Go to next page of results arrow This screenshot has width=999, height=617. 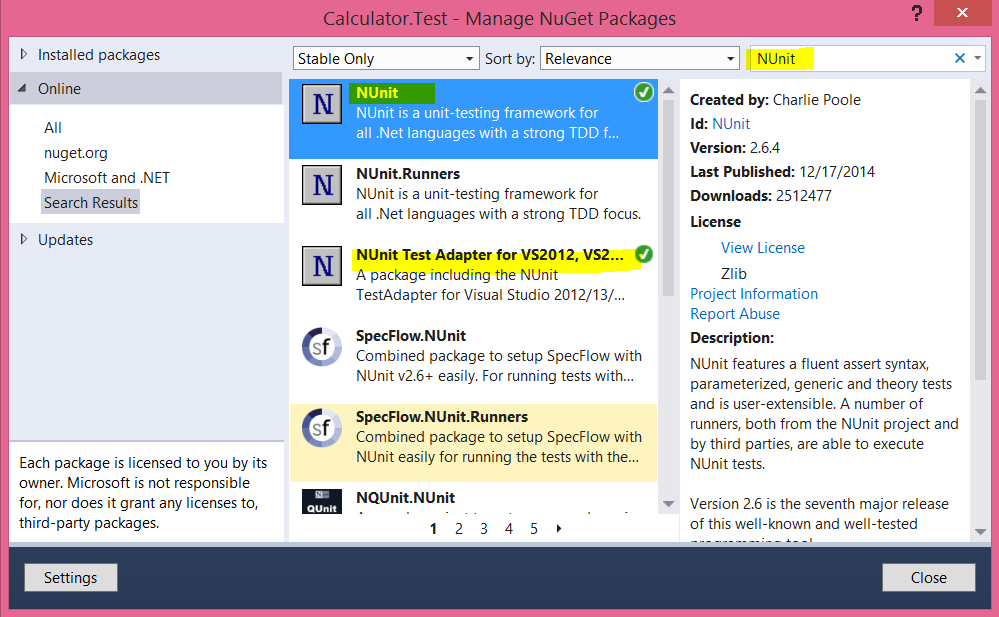(x=559, y=528)
